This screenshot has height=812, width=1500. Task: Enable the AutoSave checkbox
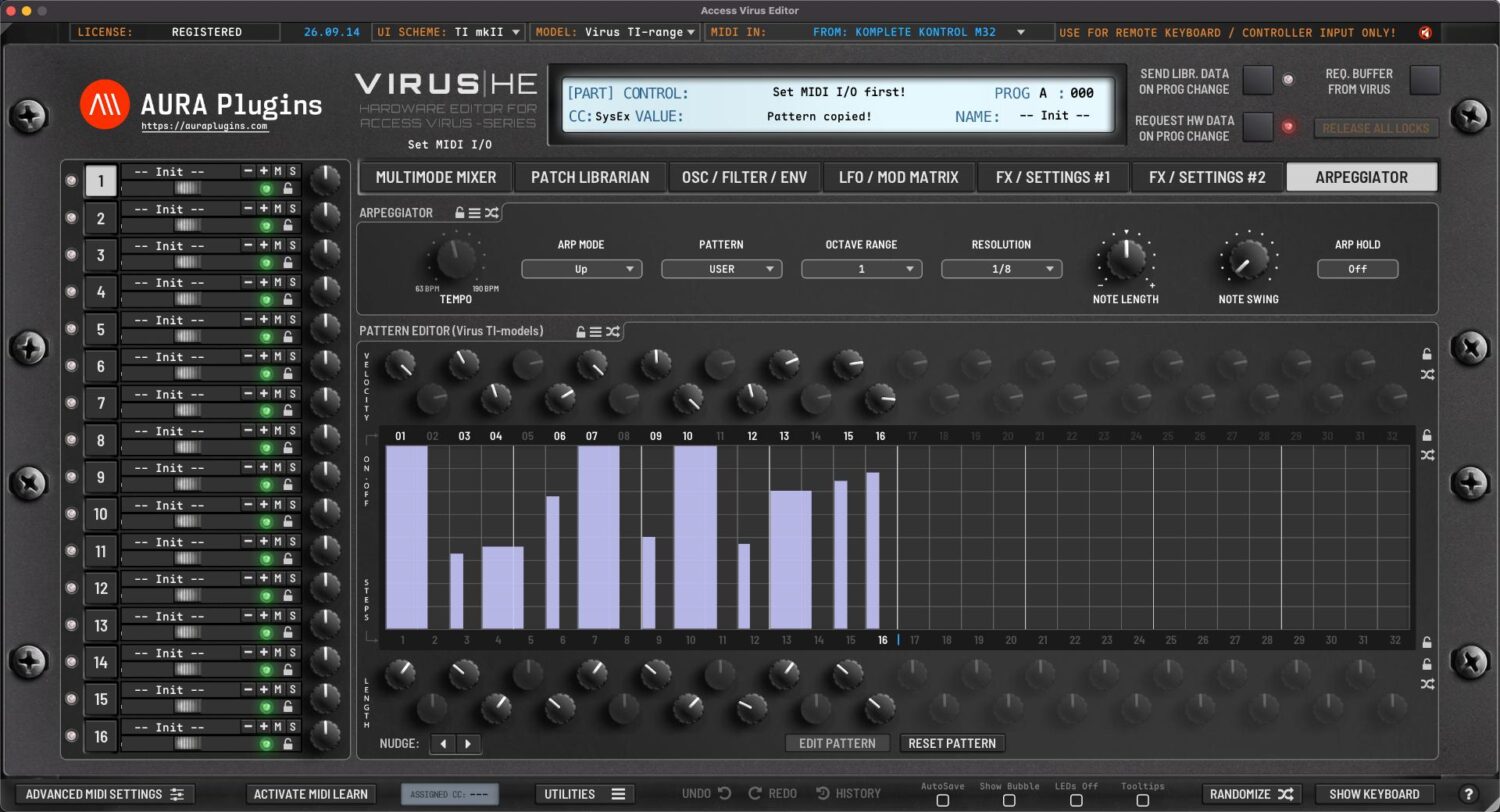942,800
